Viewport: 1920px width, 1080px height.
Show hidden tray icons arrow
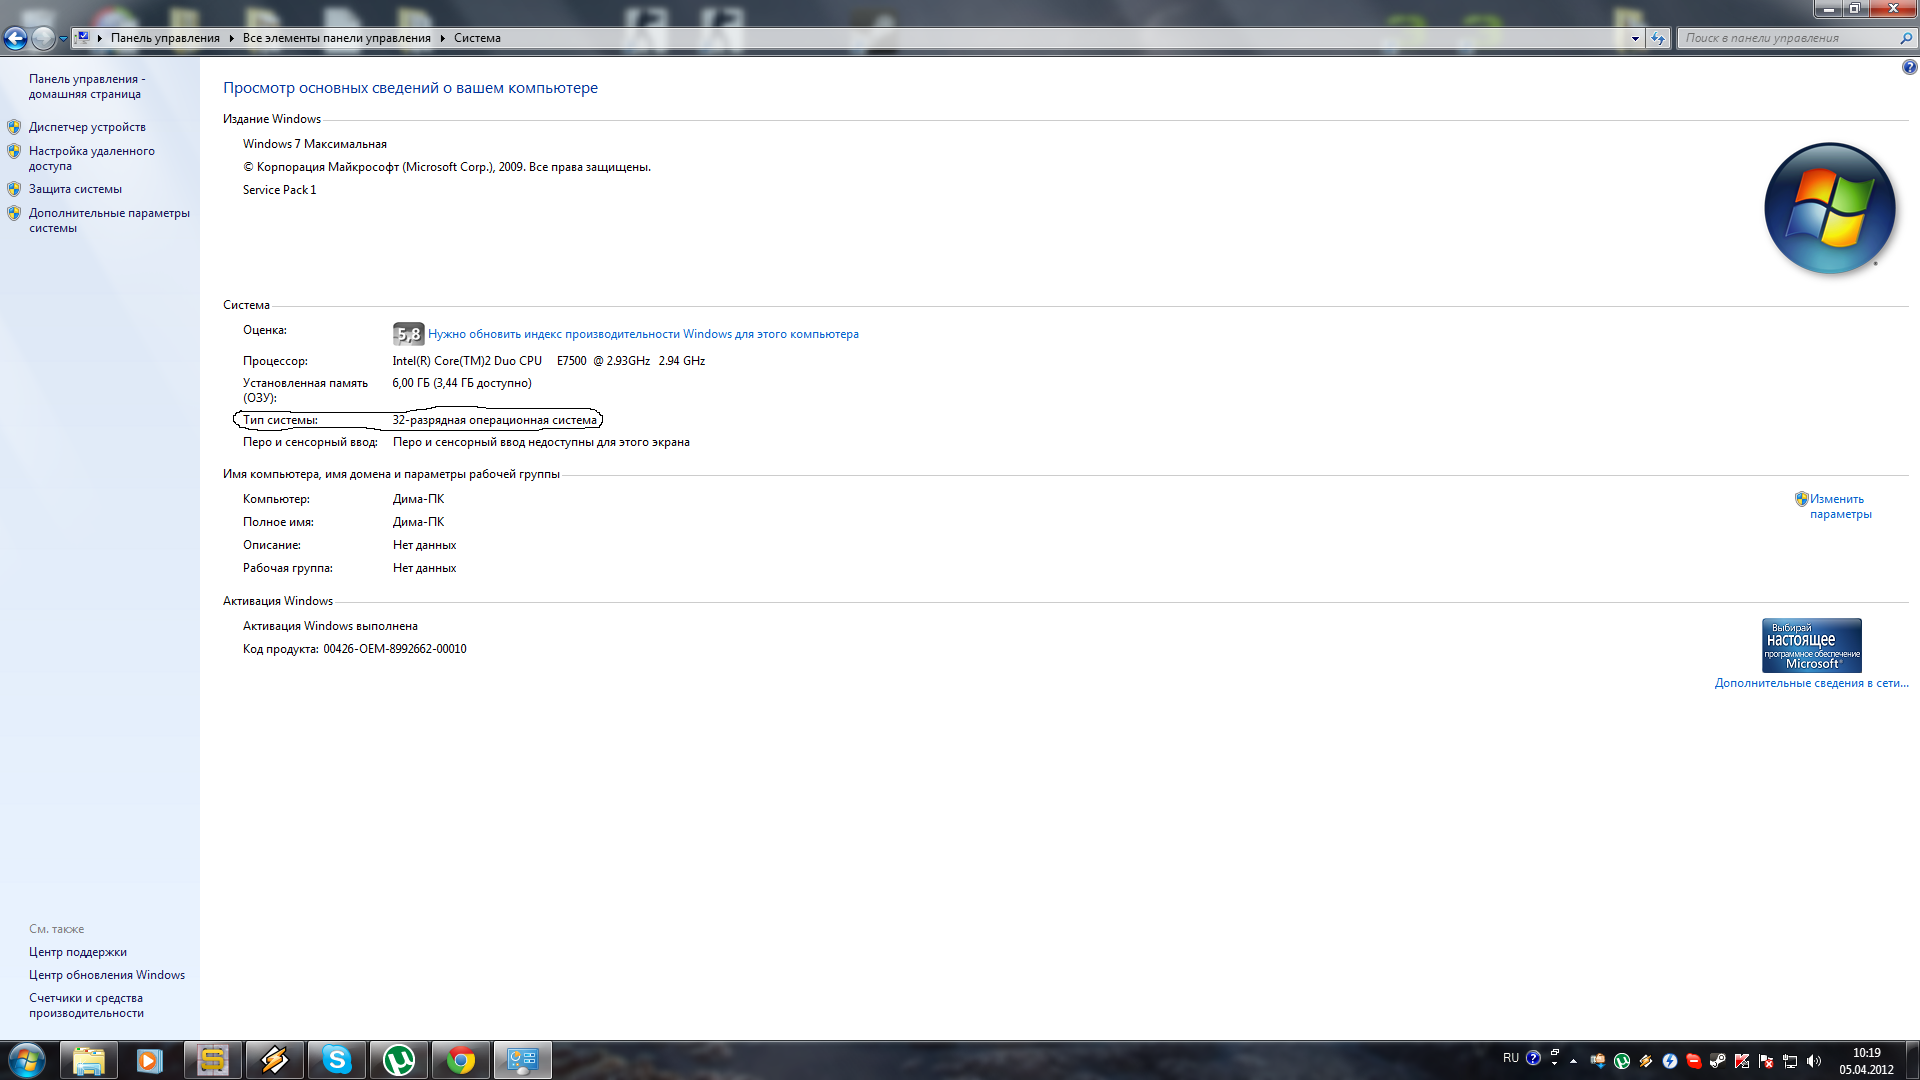pyautogui.click(x=1573, y=1061)
